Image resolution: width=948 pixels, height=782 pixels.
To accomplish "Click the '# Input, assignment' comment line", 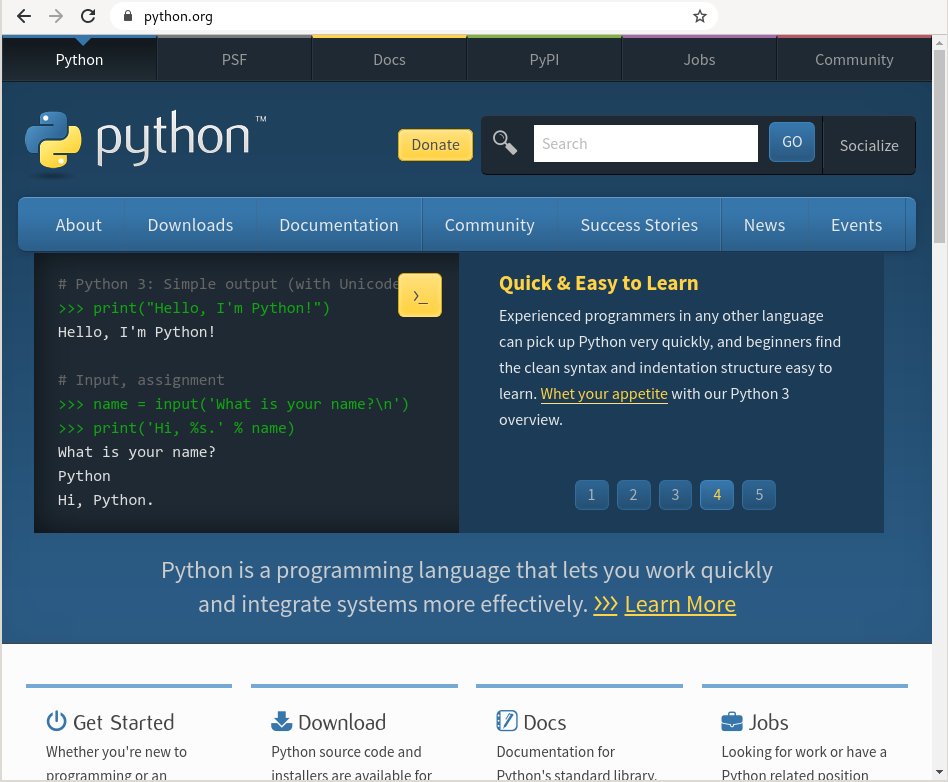I will coord(141,380).
